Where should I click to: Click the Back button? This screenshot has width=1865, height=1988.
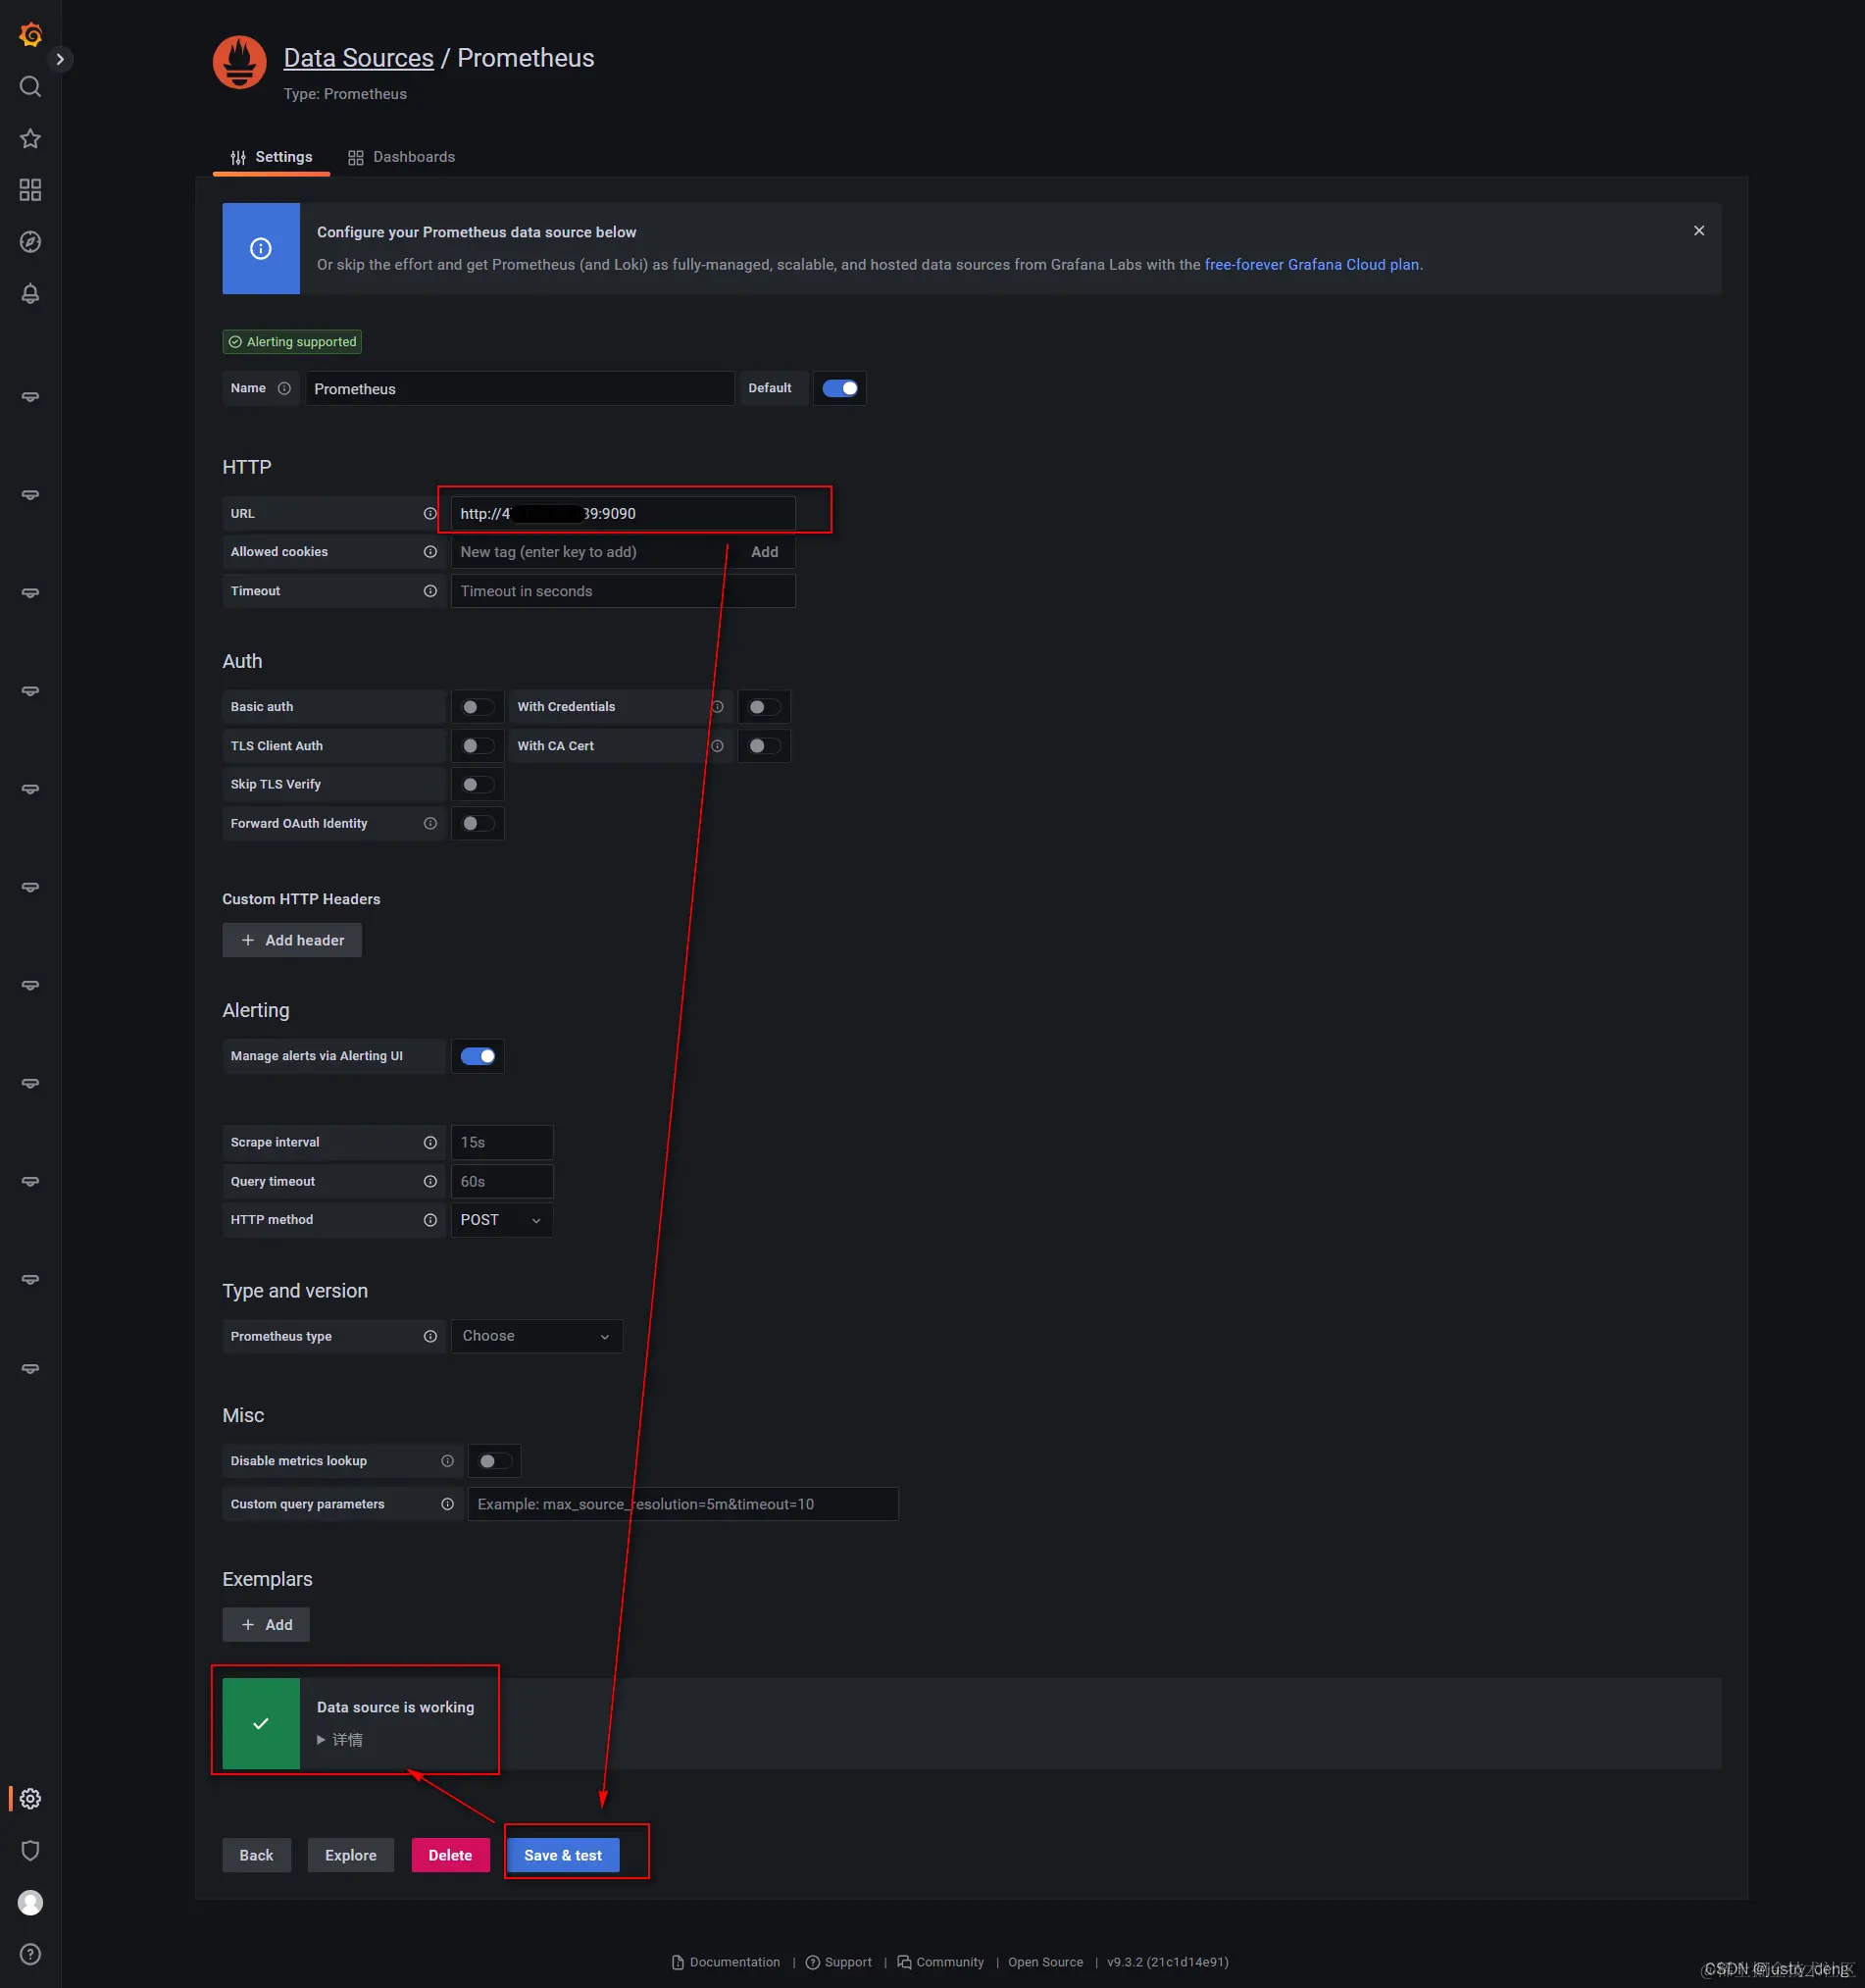(256, 1855)
